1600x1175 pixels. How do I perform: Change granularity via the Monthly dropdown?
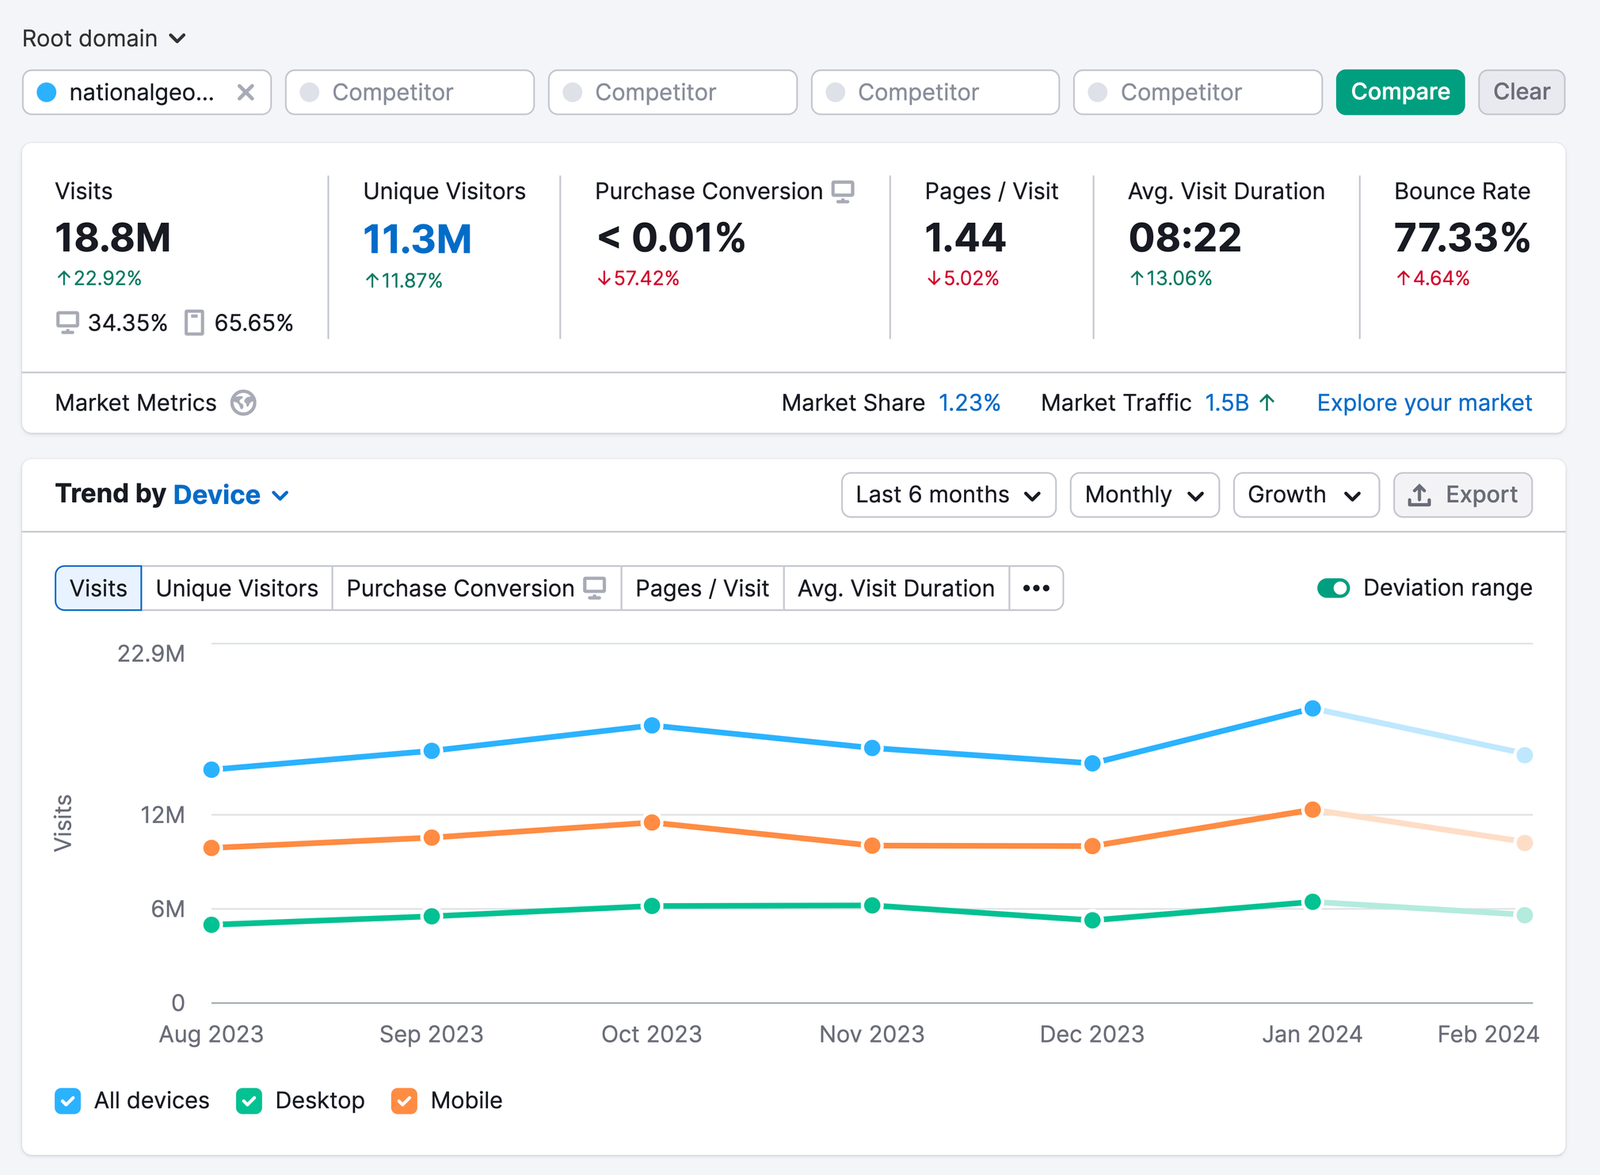coord(1143,494)
